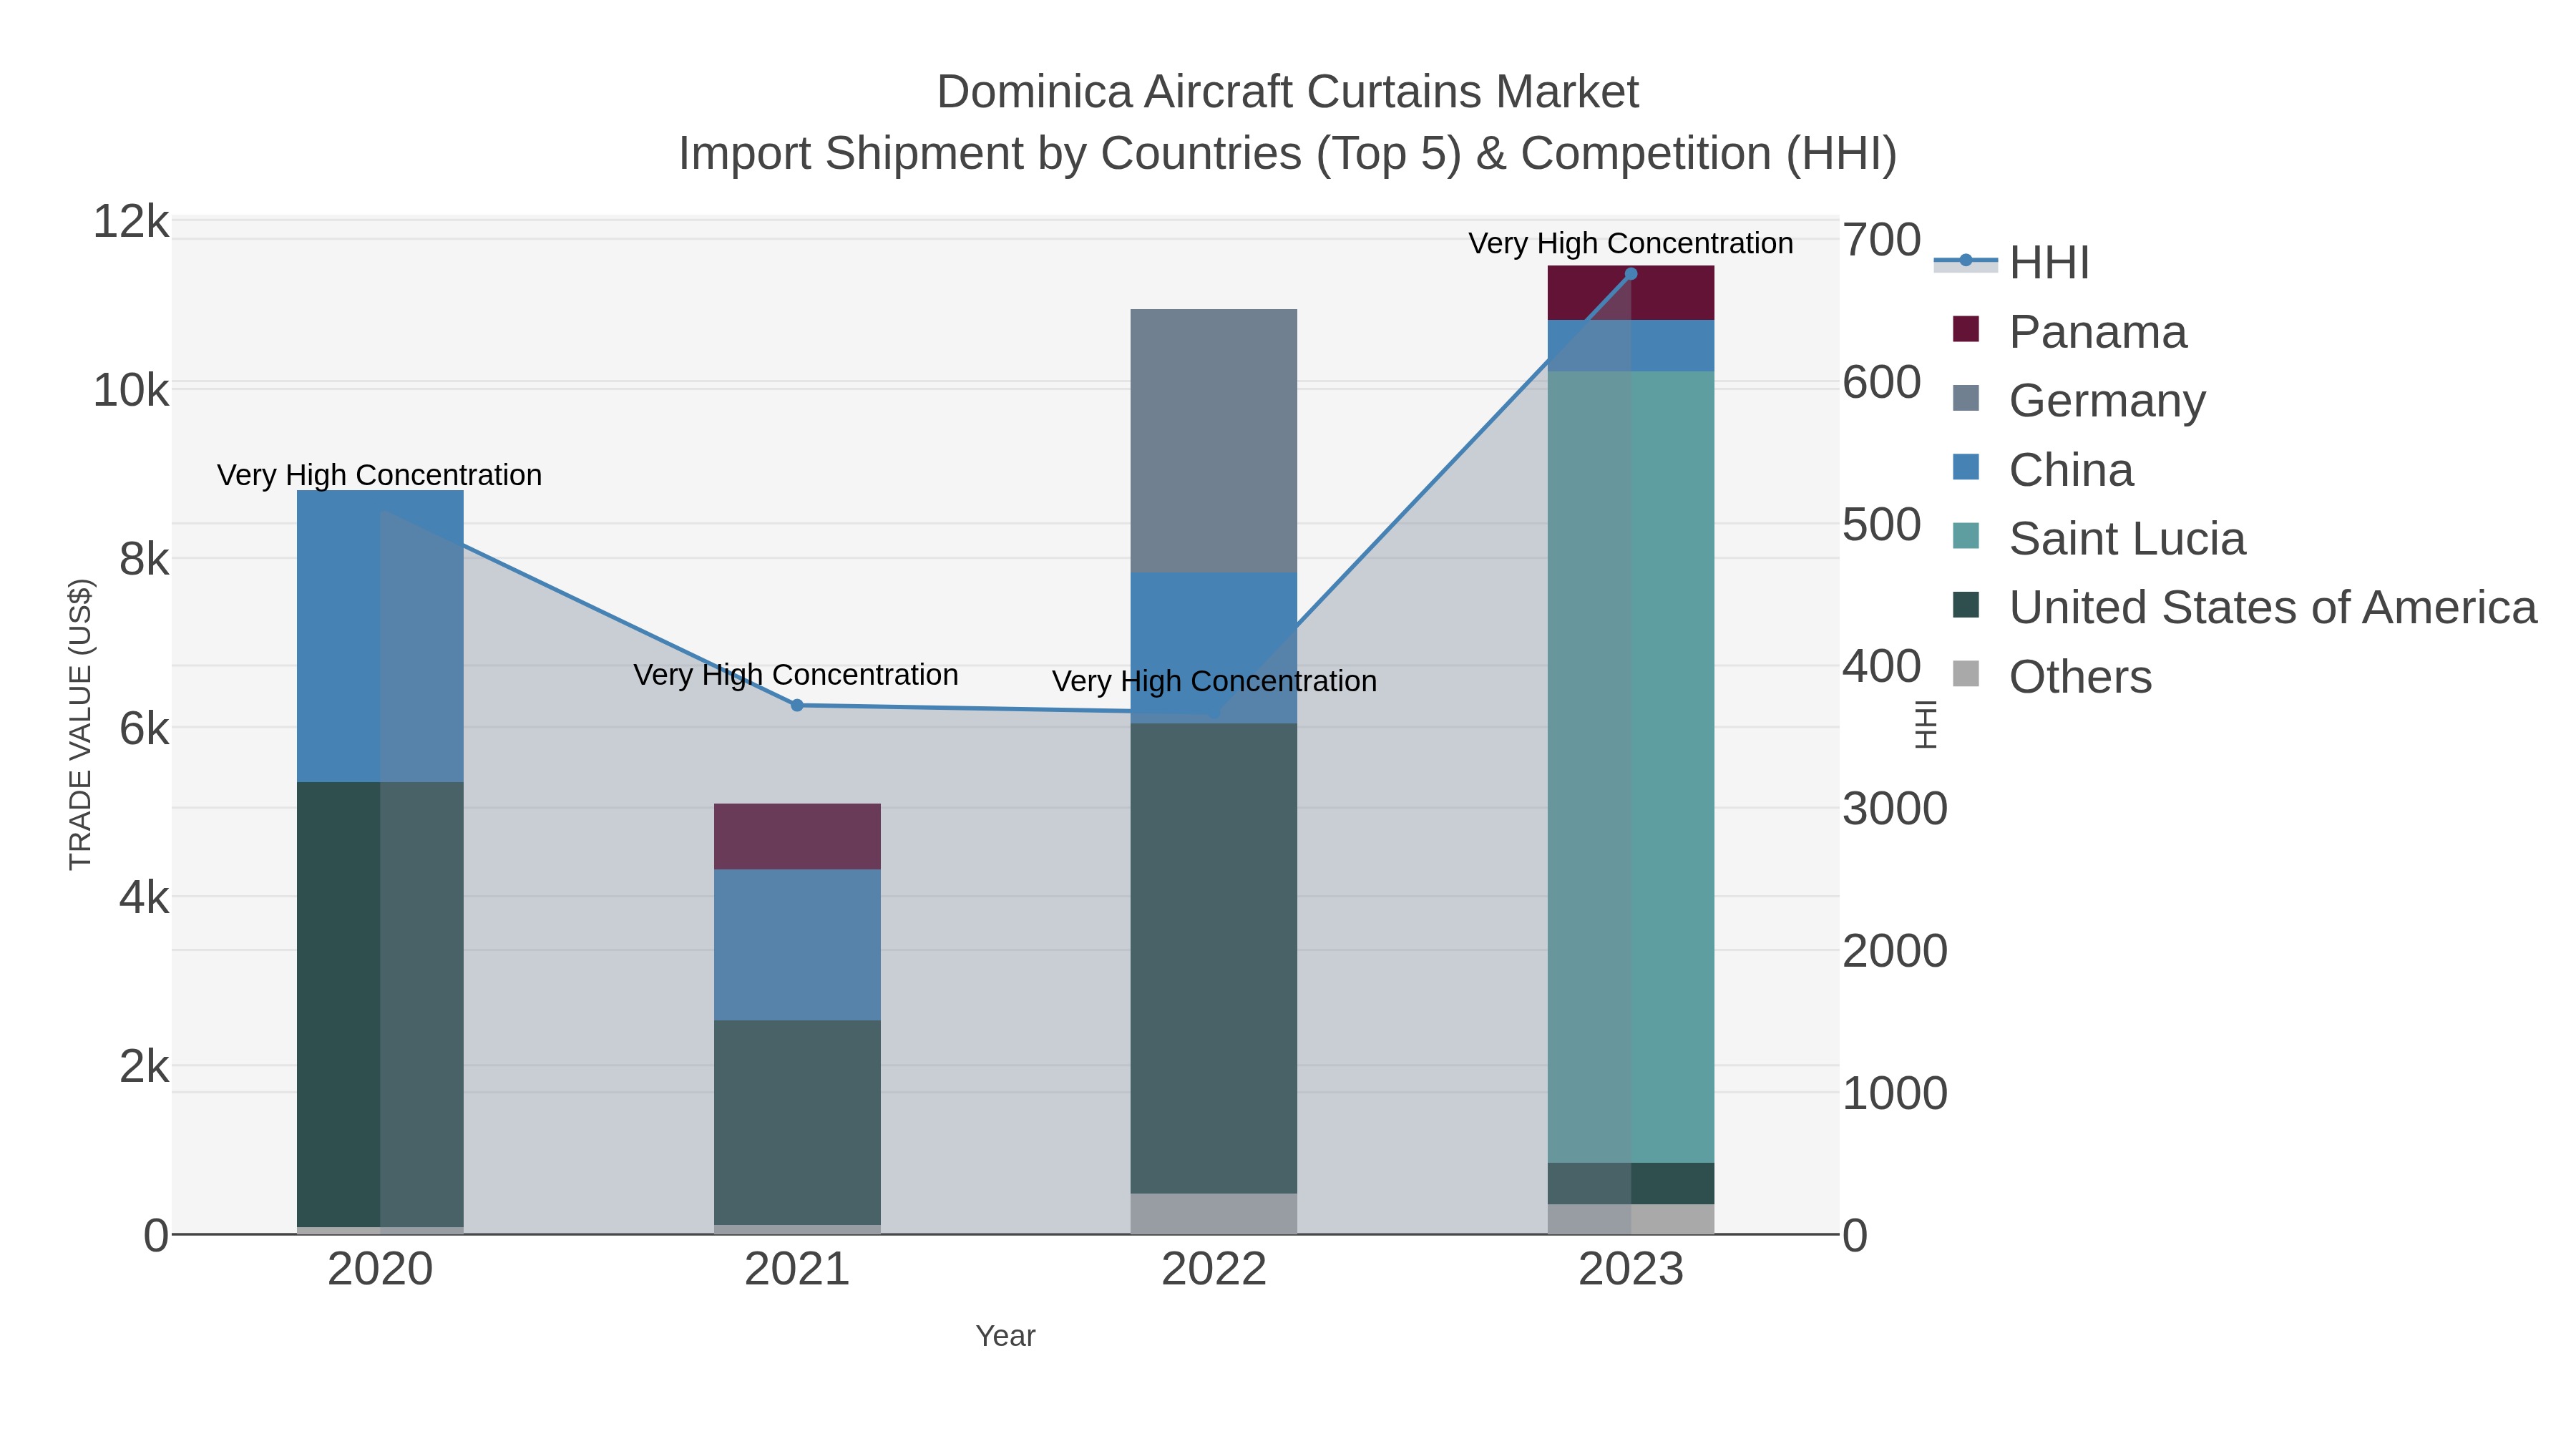Click the 2023 Panama bar segment
The width and height of the screenshot is (2576, 1449).
[1631, 293]
